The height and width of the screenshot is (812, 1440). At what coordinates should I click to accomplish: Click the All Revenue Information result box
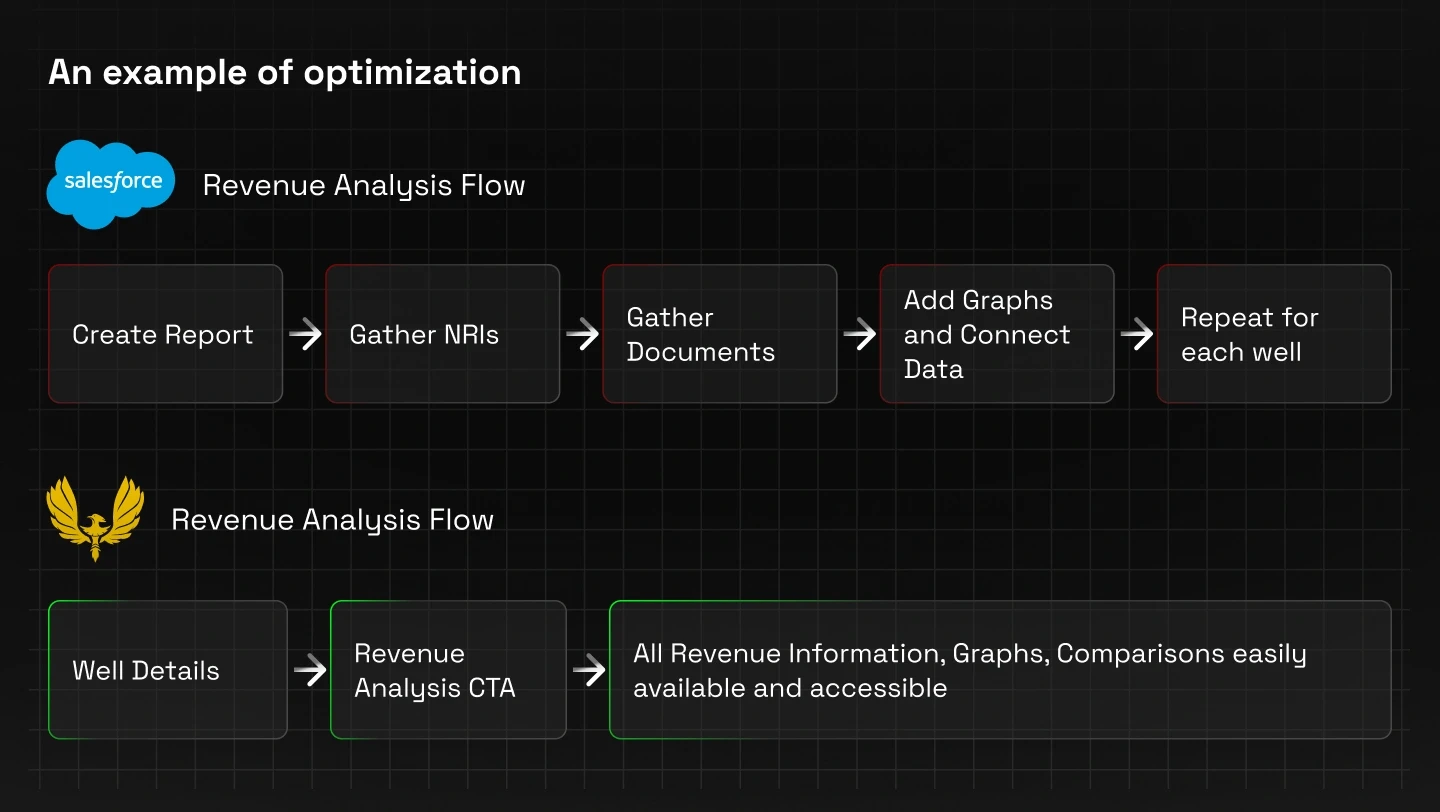click(1000, 670)
